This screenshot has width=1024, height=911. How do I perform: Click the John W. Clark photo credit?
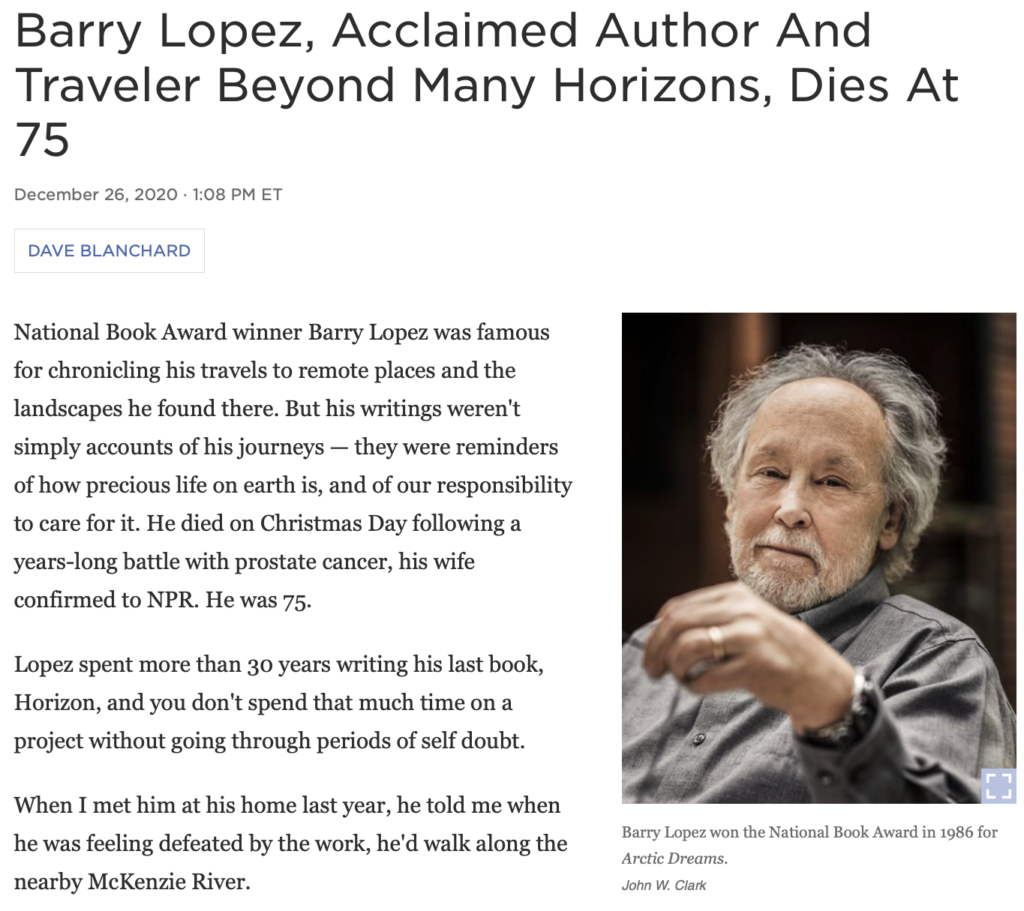point(664,885)
